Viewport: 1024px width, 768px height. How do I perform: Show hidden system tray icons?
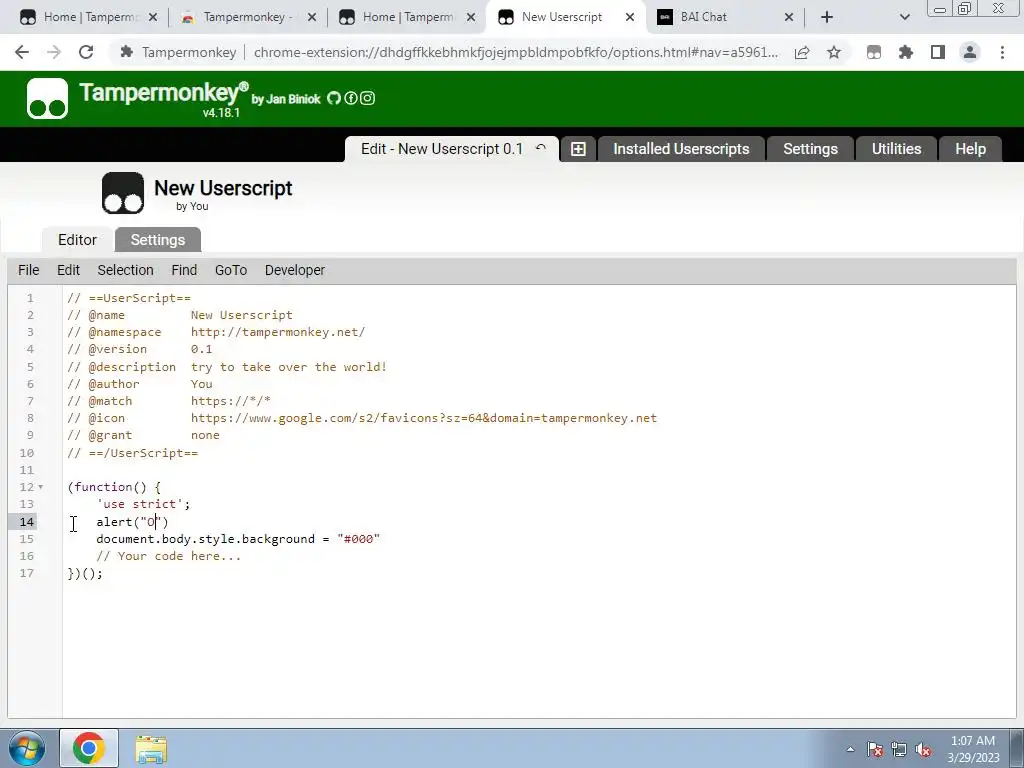850,749
